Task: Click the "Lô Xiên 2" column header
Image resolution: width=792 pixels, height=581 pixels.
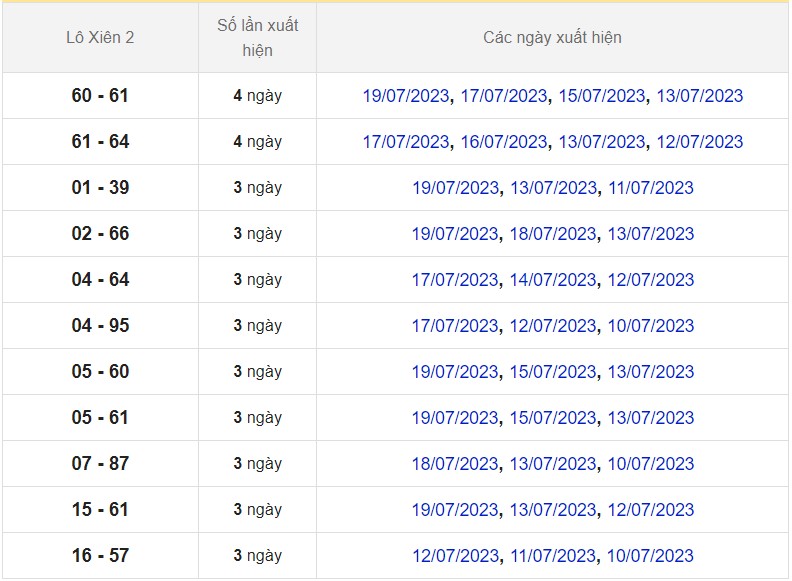Action: pos(100,38)
